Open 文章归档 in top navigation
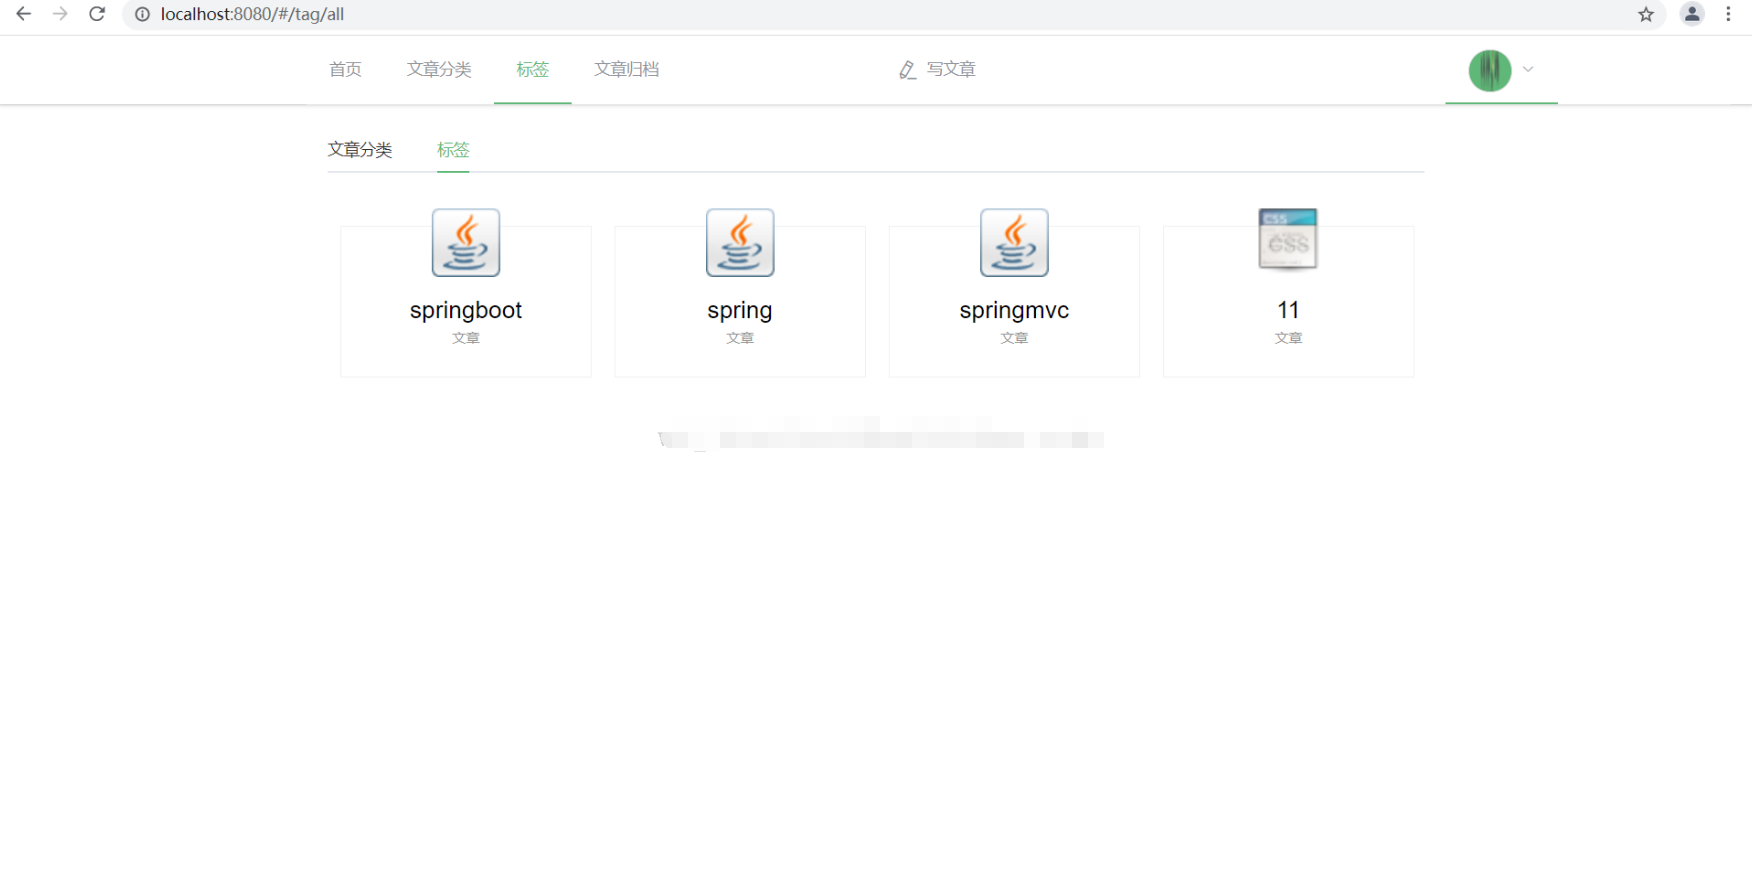The image size is (1752, 895). [x=626, y=69]
